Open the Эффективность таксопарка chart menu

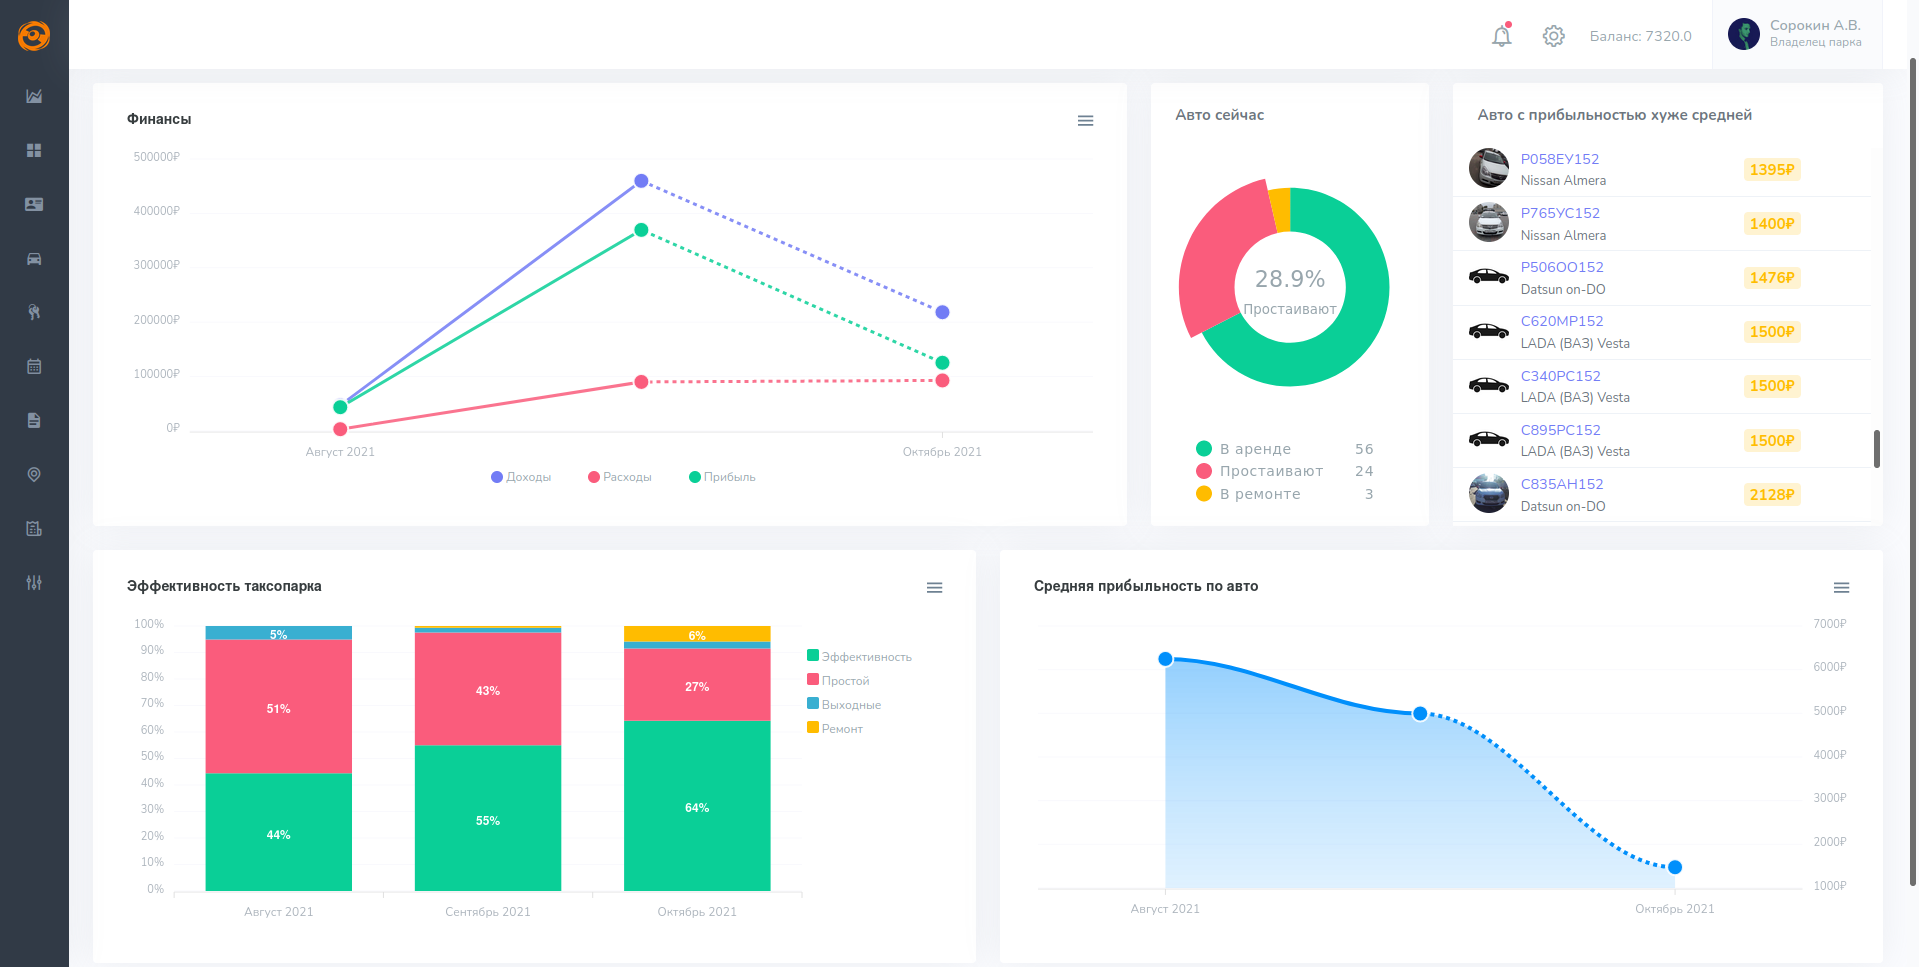[x=934, y=587]
